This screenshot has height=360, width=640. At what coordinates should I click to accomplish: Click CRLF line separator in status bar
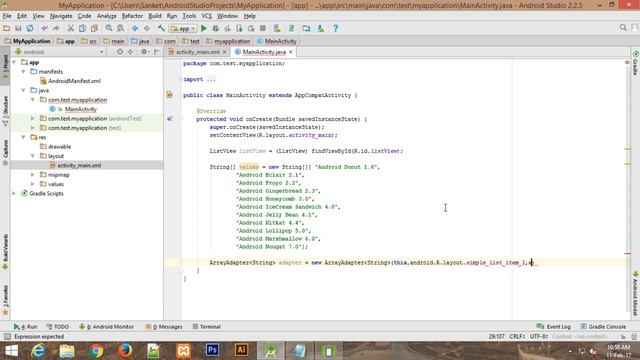tap(517, 336)
